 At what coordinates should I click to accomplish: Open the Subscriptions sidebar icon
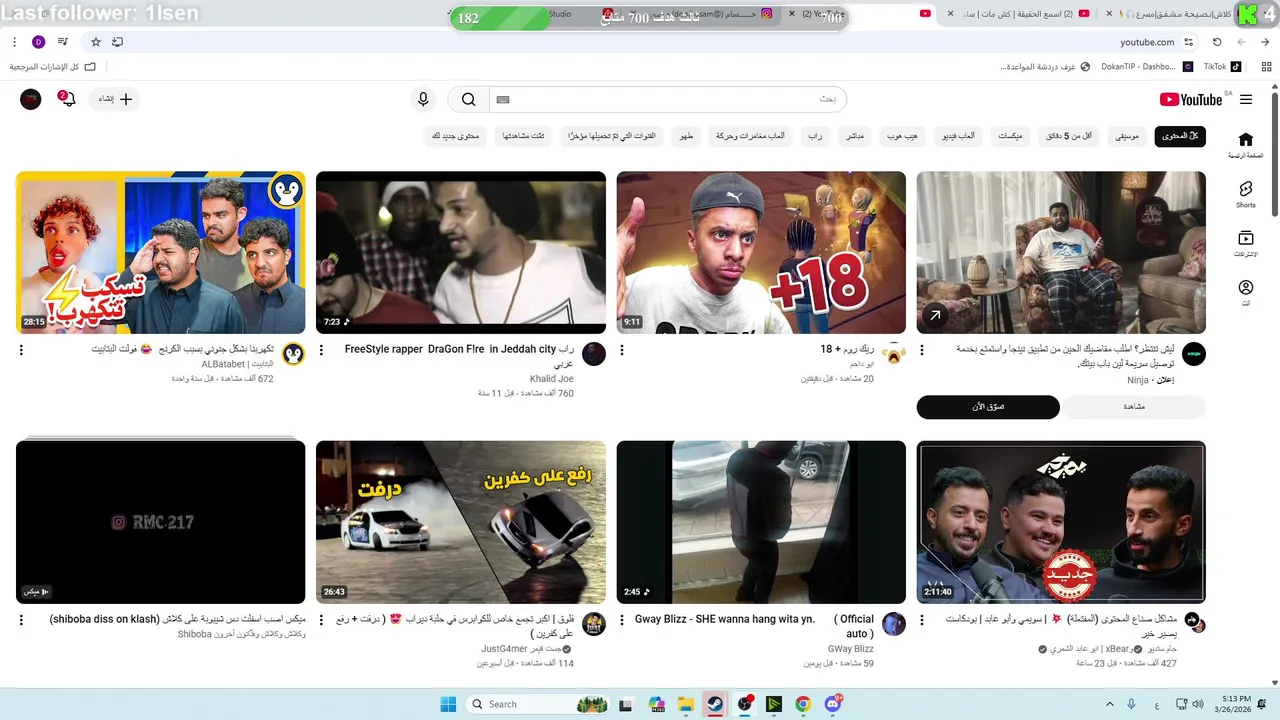(x=1245, y=243)
